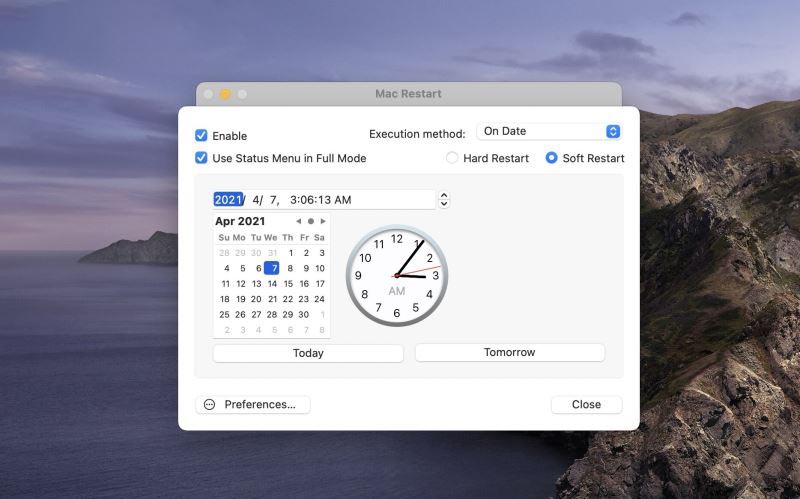Click the date-time stepper arrows

[444, 199]
